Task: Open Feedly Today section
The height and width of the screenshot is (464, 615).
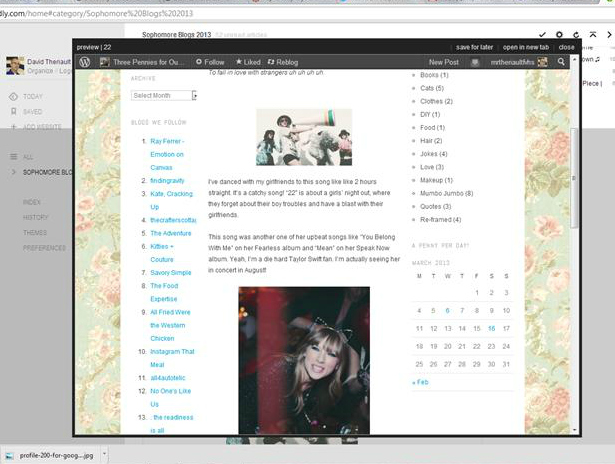Action: (x=33, y=97)
